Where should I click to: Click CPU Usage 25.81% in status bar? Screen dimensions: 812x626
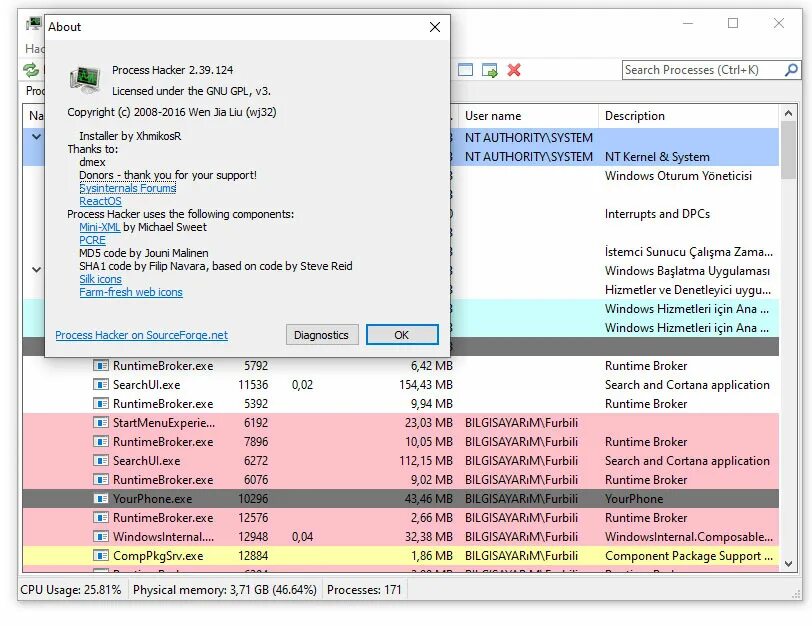[x=71, y=590]
